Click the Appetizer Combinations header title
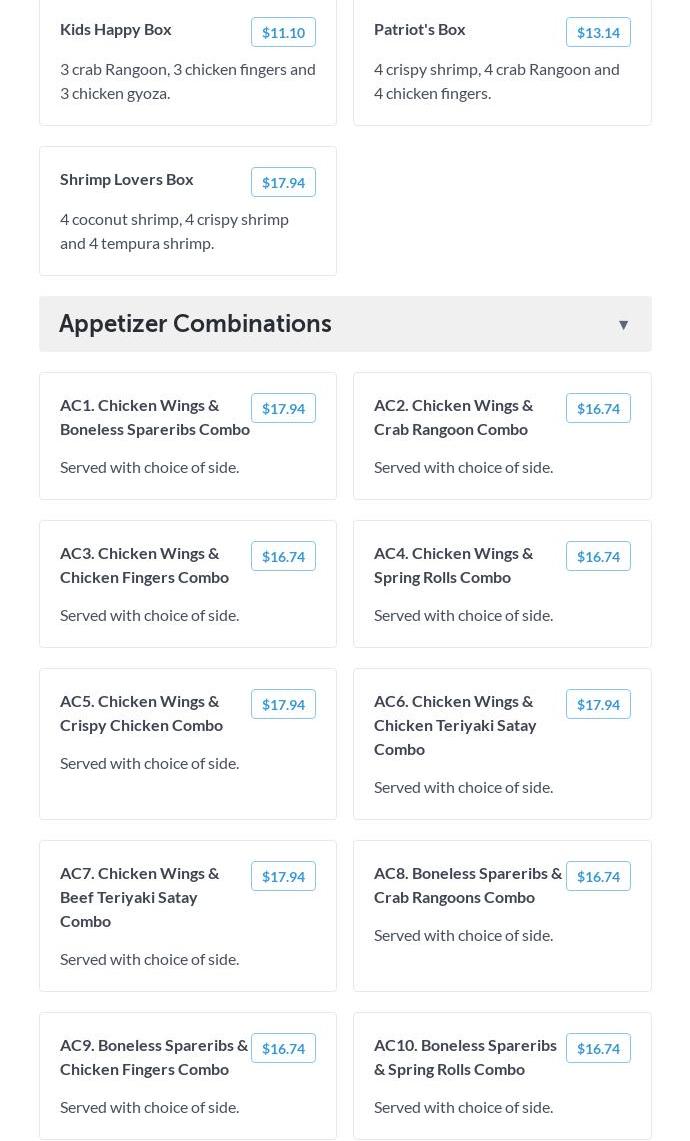This screenshot has height=1141, width=690. (195, 324)
